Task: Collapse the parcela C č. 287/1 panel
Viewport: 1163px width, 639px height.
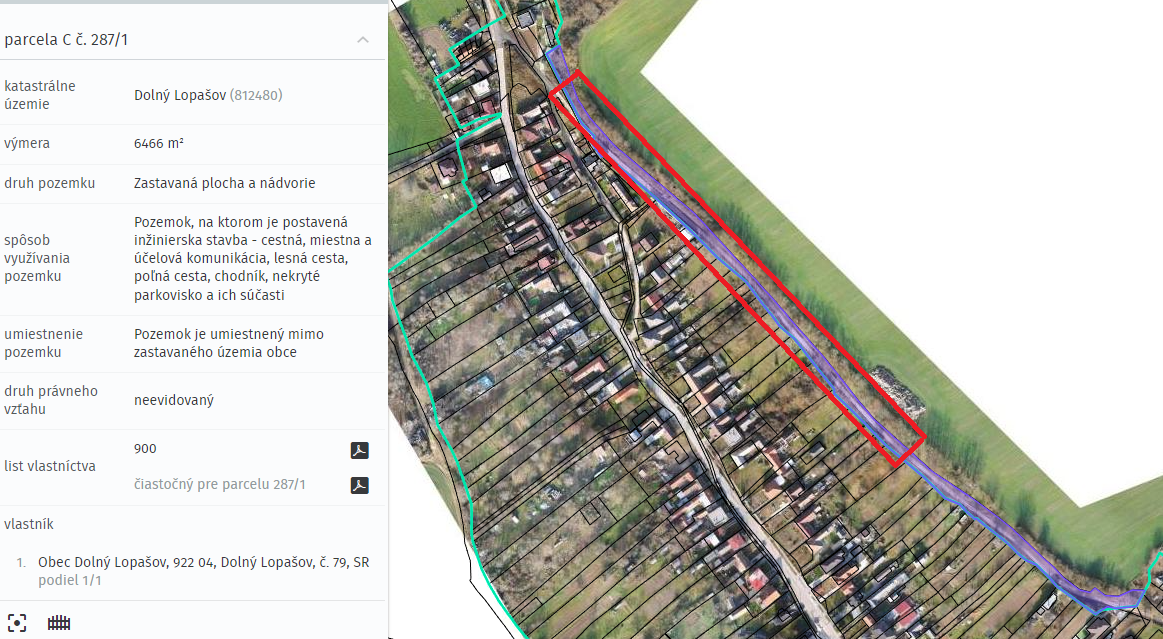Action: pyautogui.click(x=363, y=40)
